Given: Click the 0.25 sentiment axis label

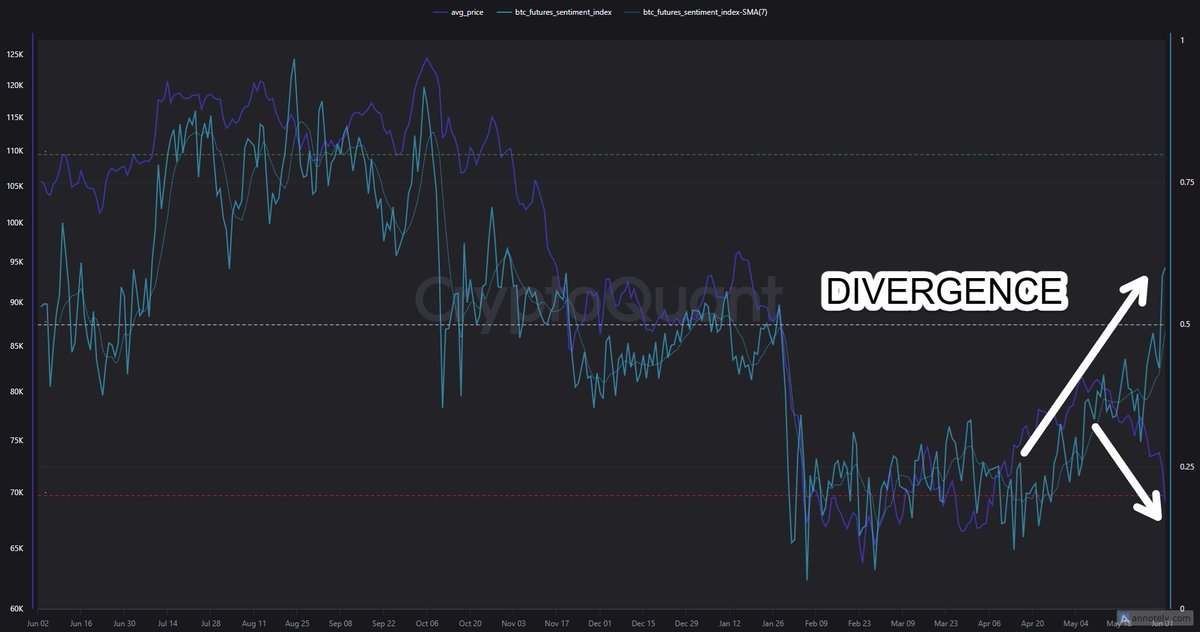Looking at the screenshot, I should [1185, 467].
